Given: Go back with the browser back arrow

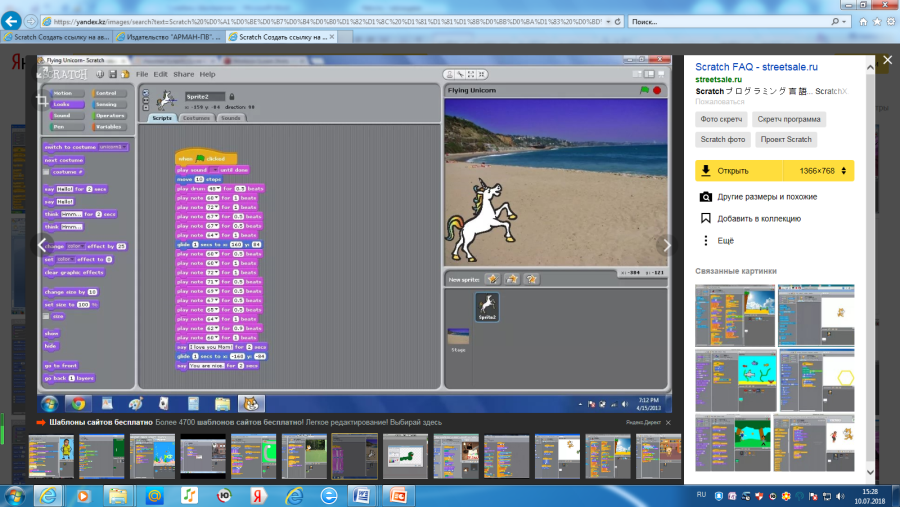Looking at the screenshot, I should click(x=11, y=21).
